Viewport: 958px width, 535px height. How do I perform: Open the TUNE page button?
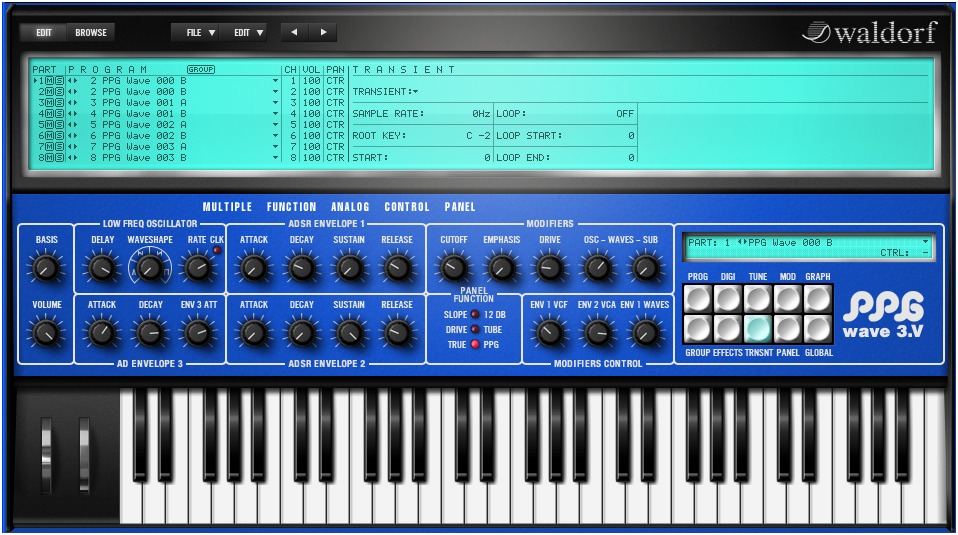[x=758, y=299]
